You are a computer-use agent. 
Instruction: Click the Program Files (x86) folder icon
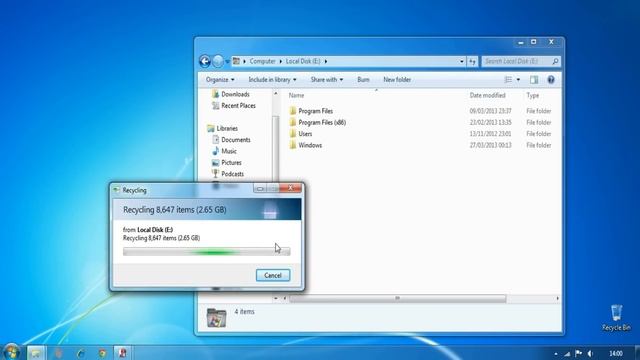coord(292,122)
